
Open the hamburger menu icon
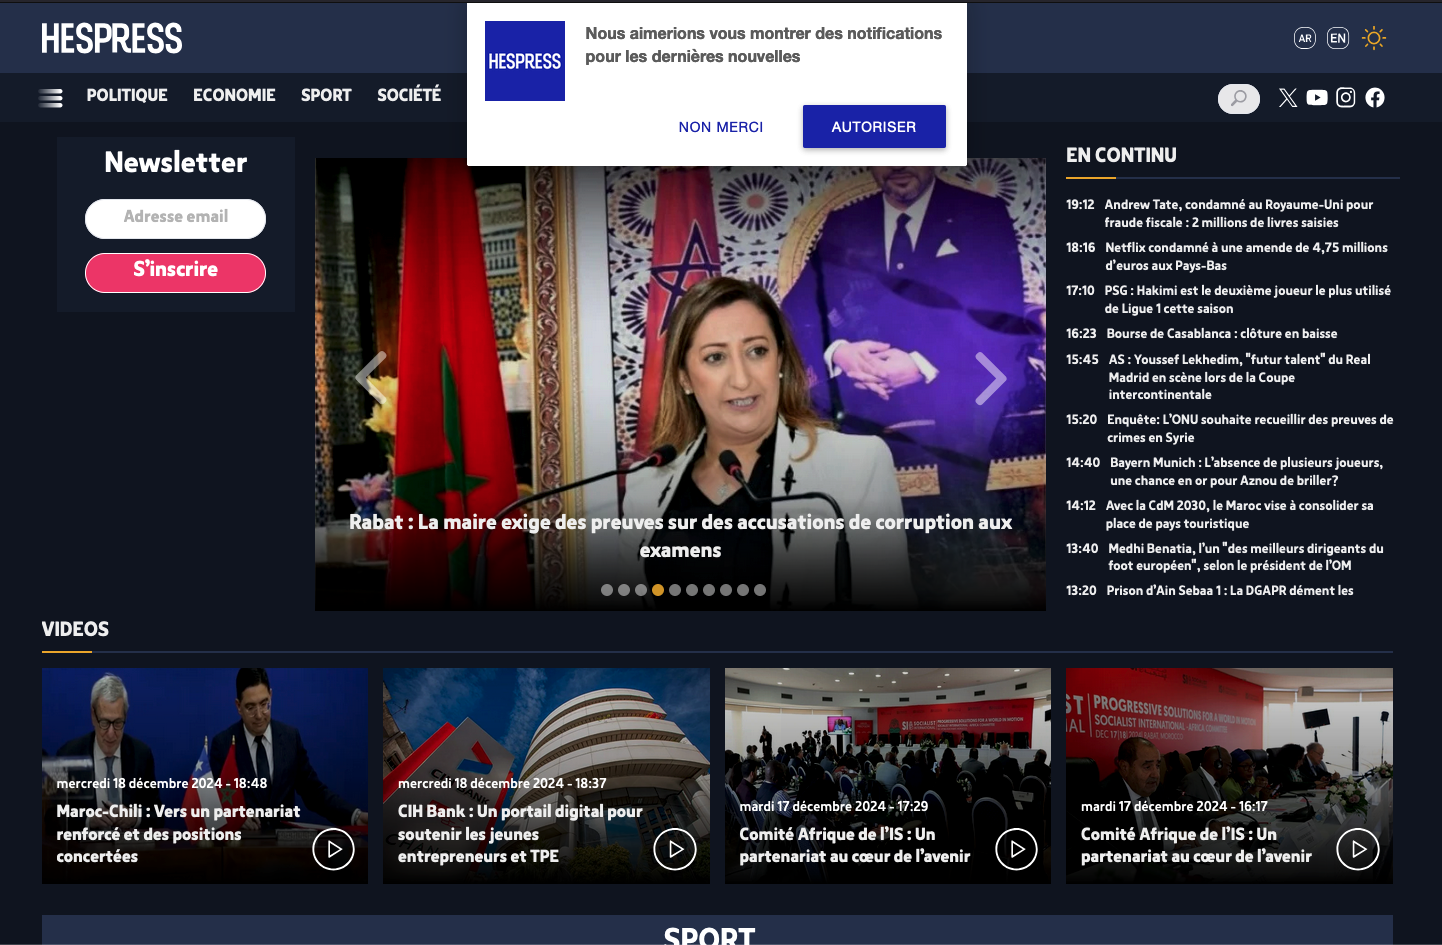click(51, 97)
